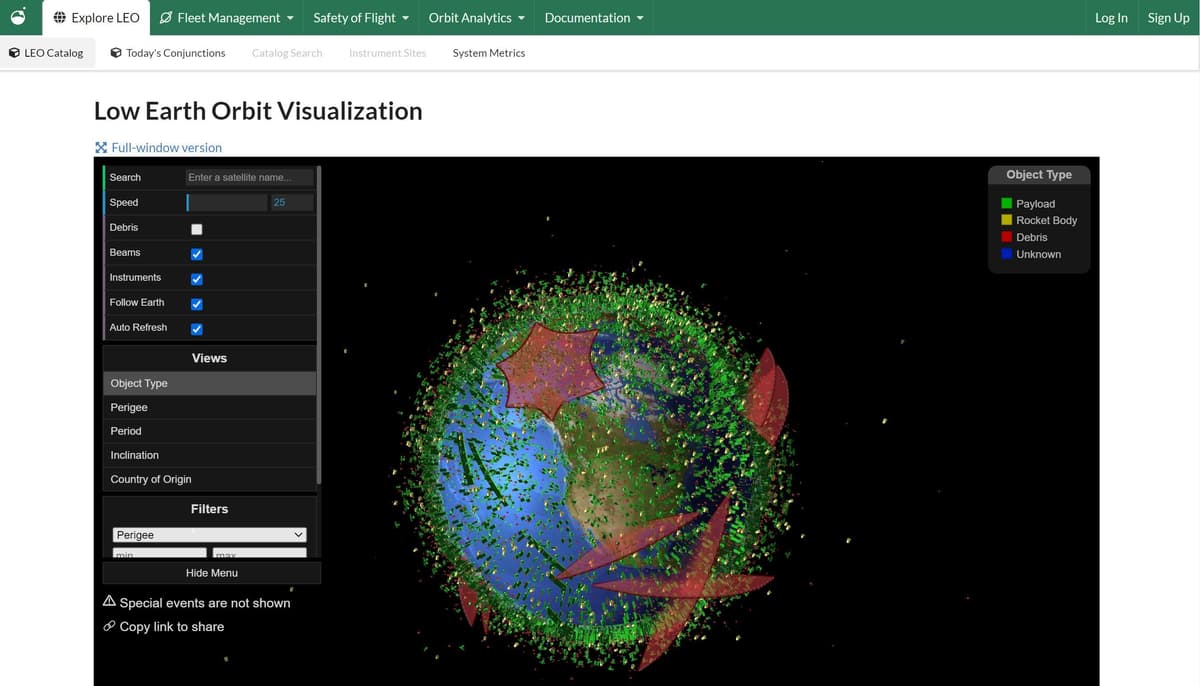Click the expand icon for Full-window version
The image size is (1200, 686).
click(100, 148)
